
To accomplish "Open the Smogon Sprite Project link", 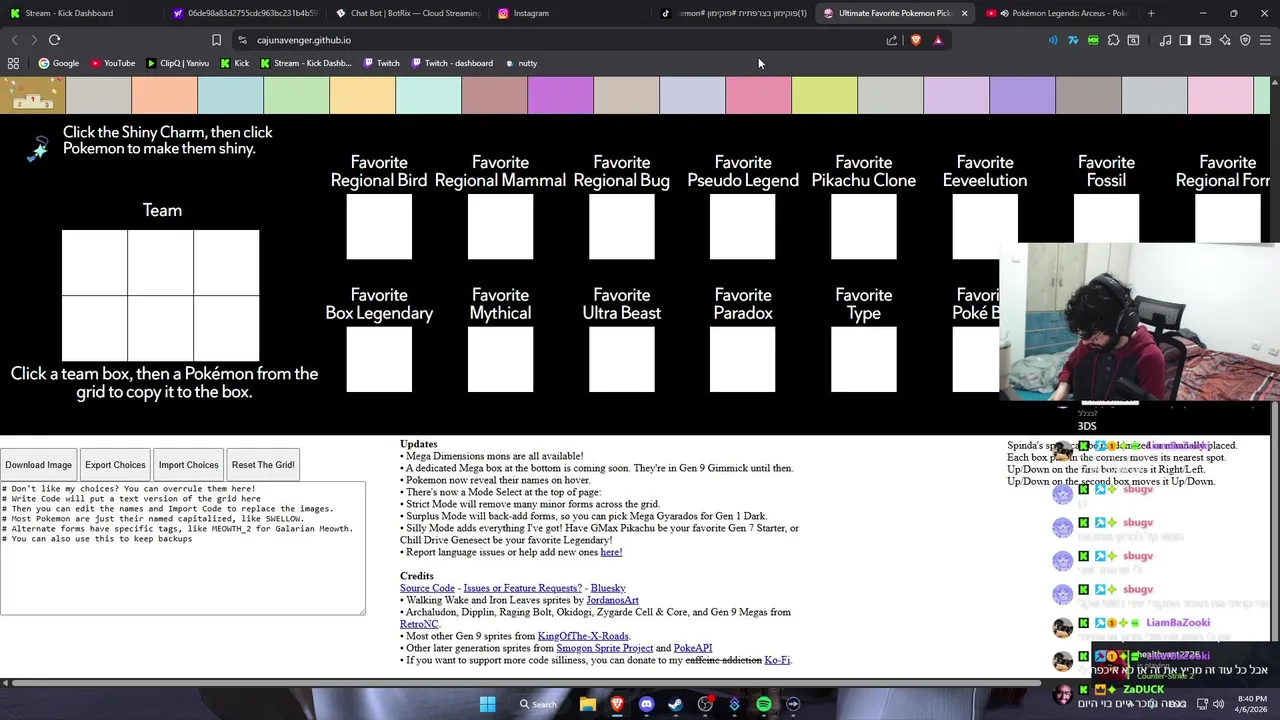I will (x=604, y=648).
